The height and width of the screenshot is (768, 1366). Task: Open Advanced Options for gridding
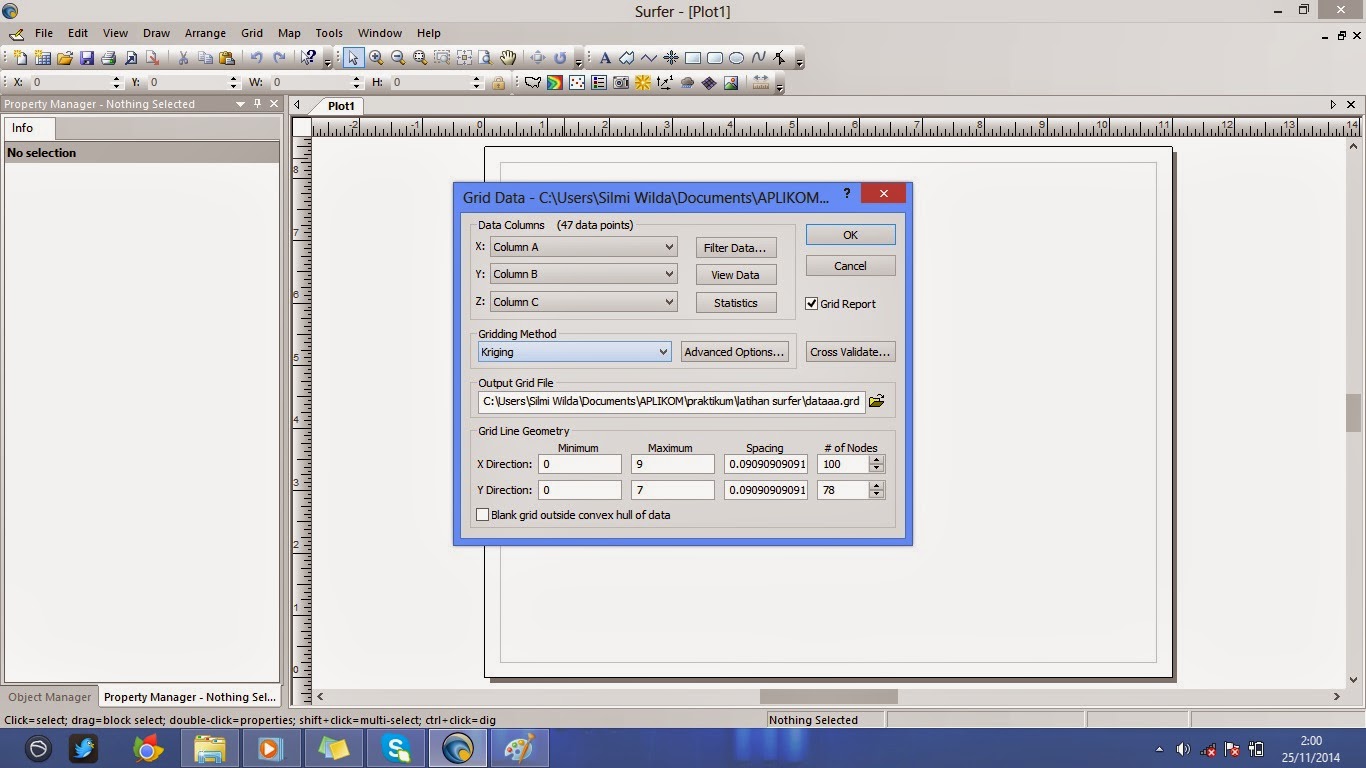pos(734,352)
